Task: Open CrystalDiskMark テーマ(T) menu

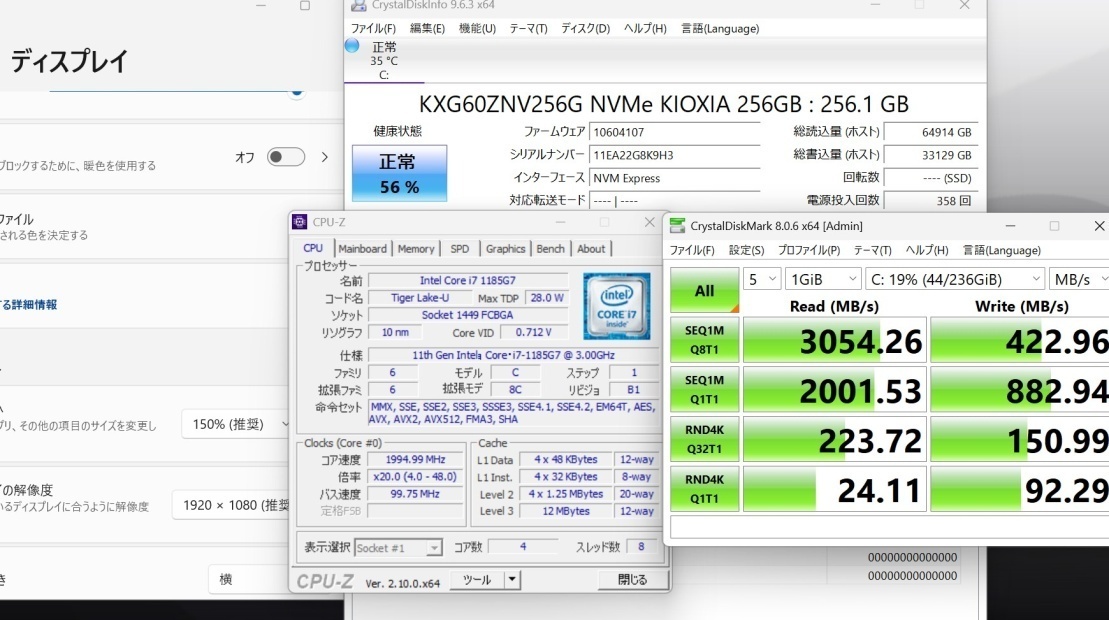Action: pyautogui.click(x=872, y=250)
